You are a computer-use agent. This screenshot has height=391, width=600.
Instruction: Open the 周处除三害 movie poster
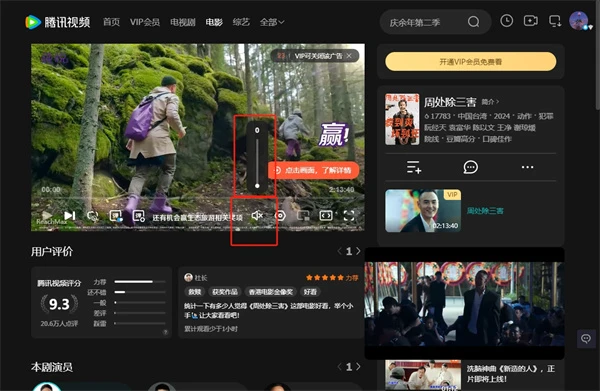pos(402,119)
